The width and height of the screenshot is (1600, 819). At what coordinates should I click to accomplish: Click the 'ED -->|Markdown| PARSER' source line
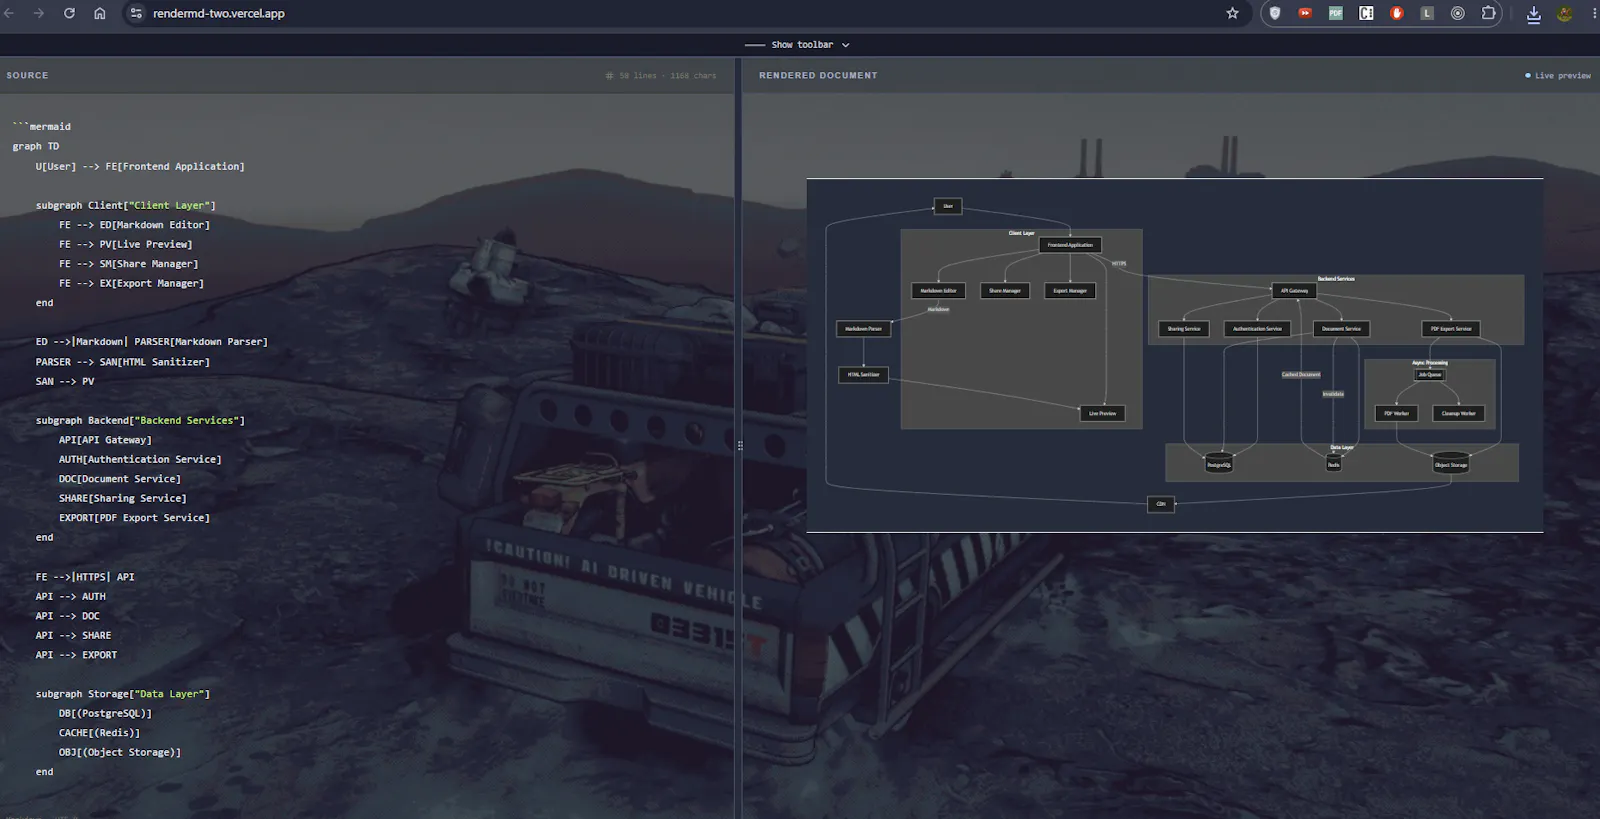pyautogui.click(x=152, y=342)
